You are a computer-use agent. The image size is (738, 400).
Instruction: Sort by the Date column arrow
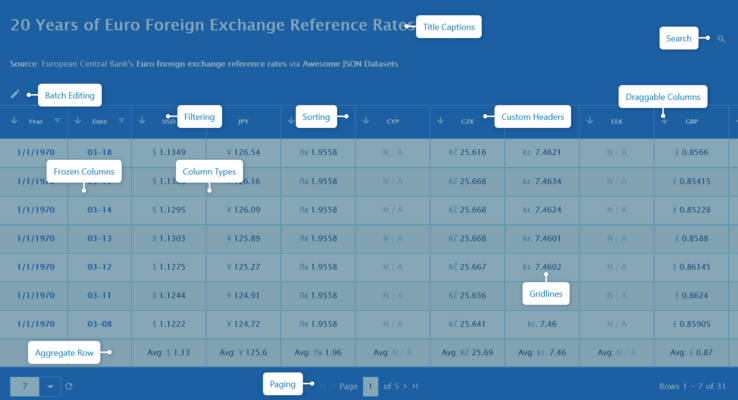[78, 121]
